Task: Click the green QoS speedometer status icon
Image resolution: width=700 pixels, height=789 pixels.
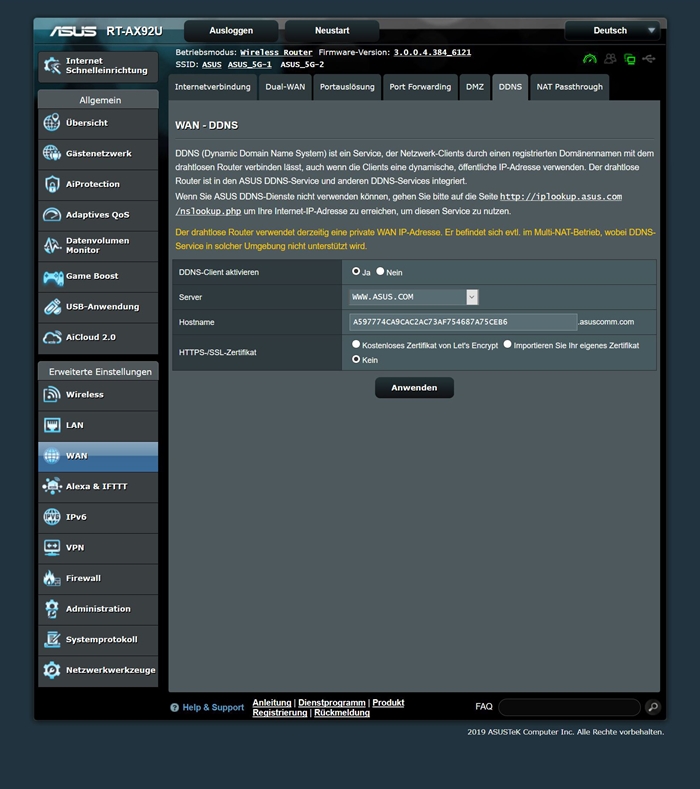Action: pos(590,59)
